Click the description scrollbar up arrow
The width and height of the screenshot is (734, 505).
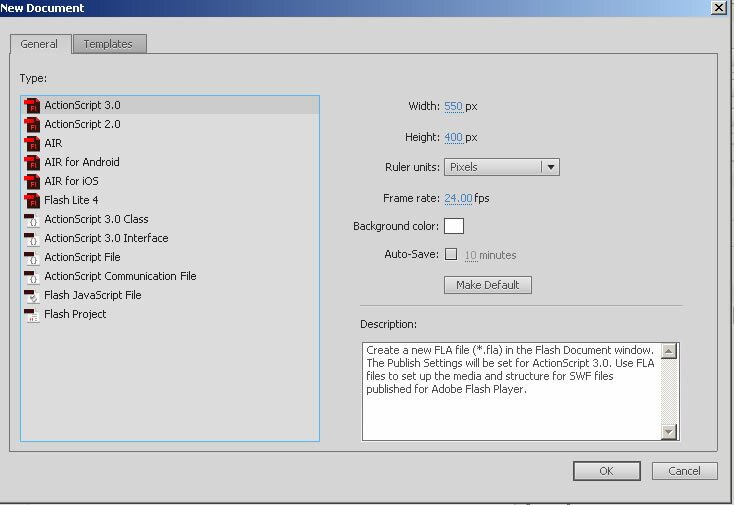pyautogui.click(x=669, y=351)
